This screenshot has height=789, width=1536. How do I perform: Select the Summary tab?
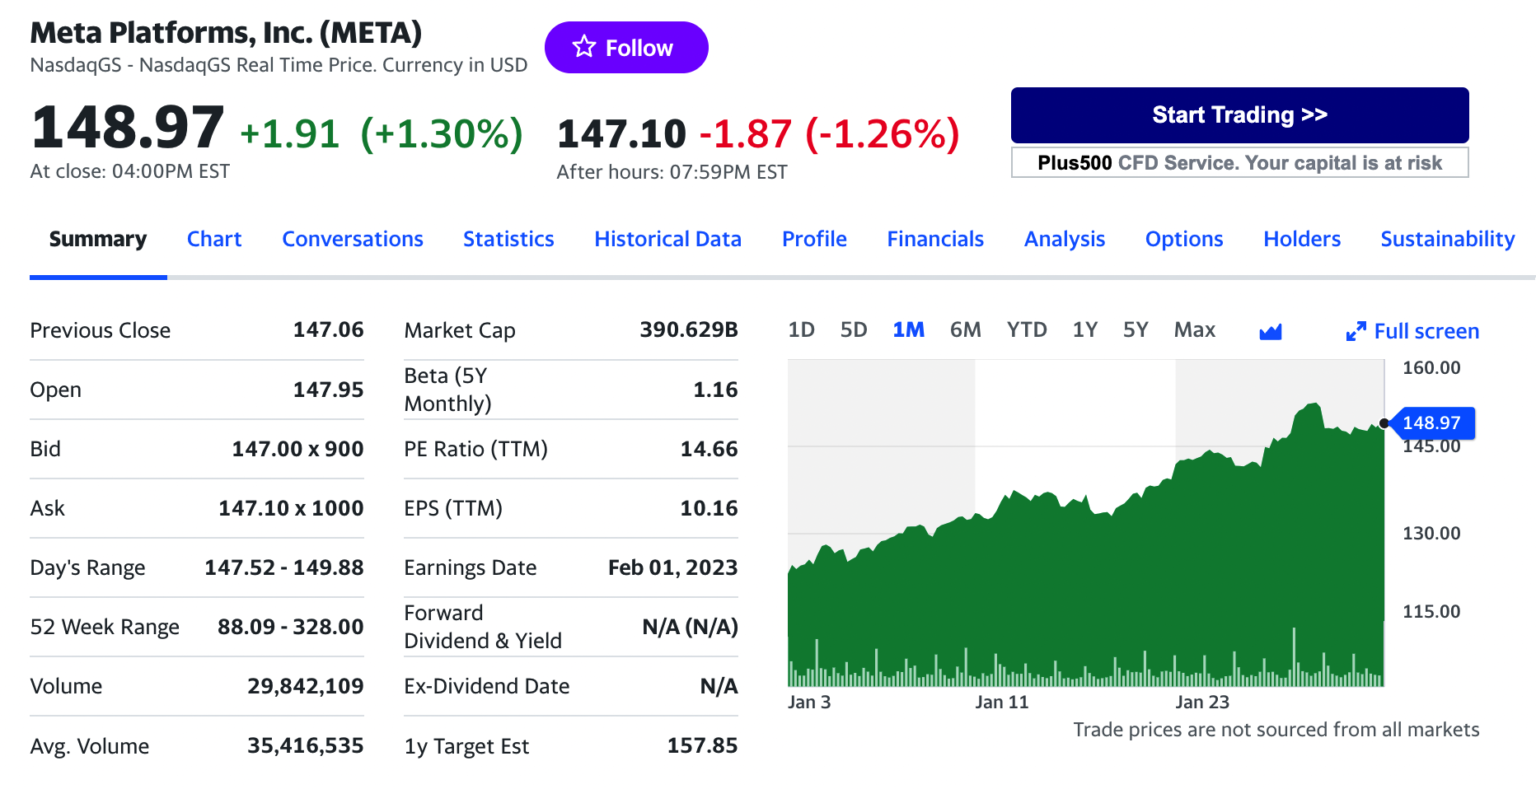pos(98,239)
